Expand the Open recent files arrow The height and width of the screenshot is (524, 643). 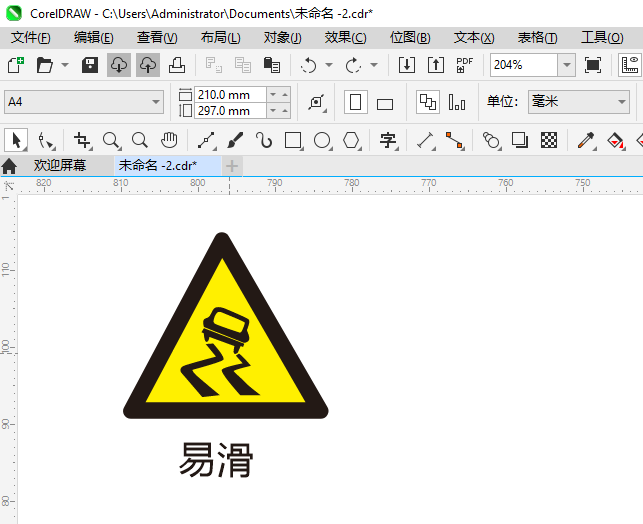point(65,65)
